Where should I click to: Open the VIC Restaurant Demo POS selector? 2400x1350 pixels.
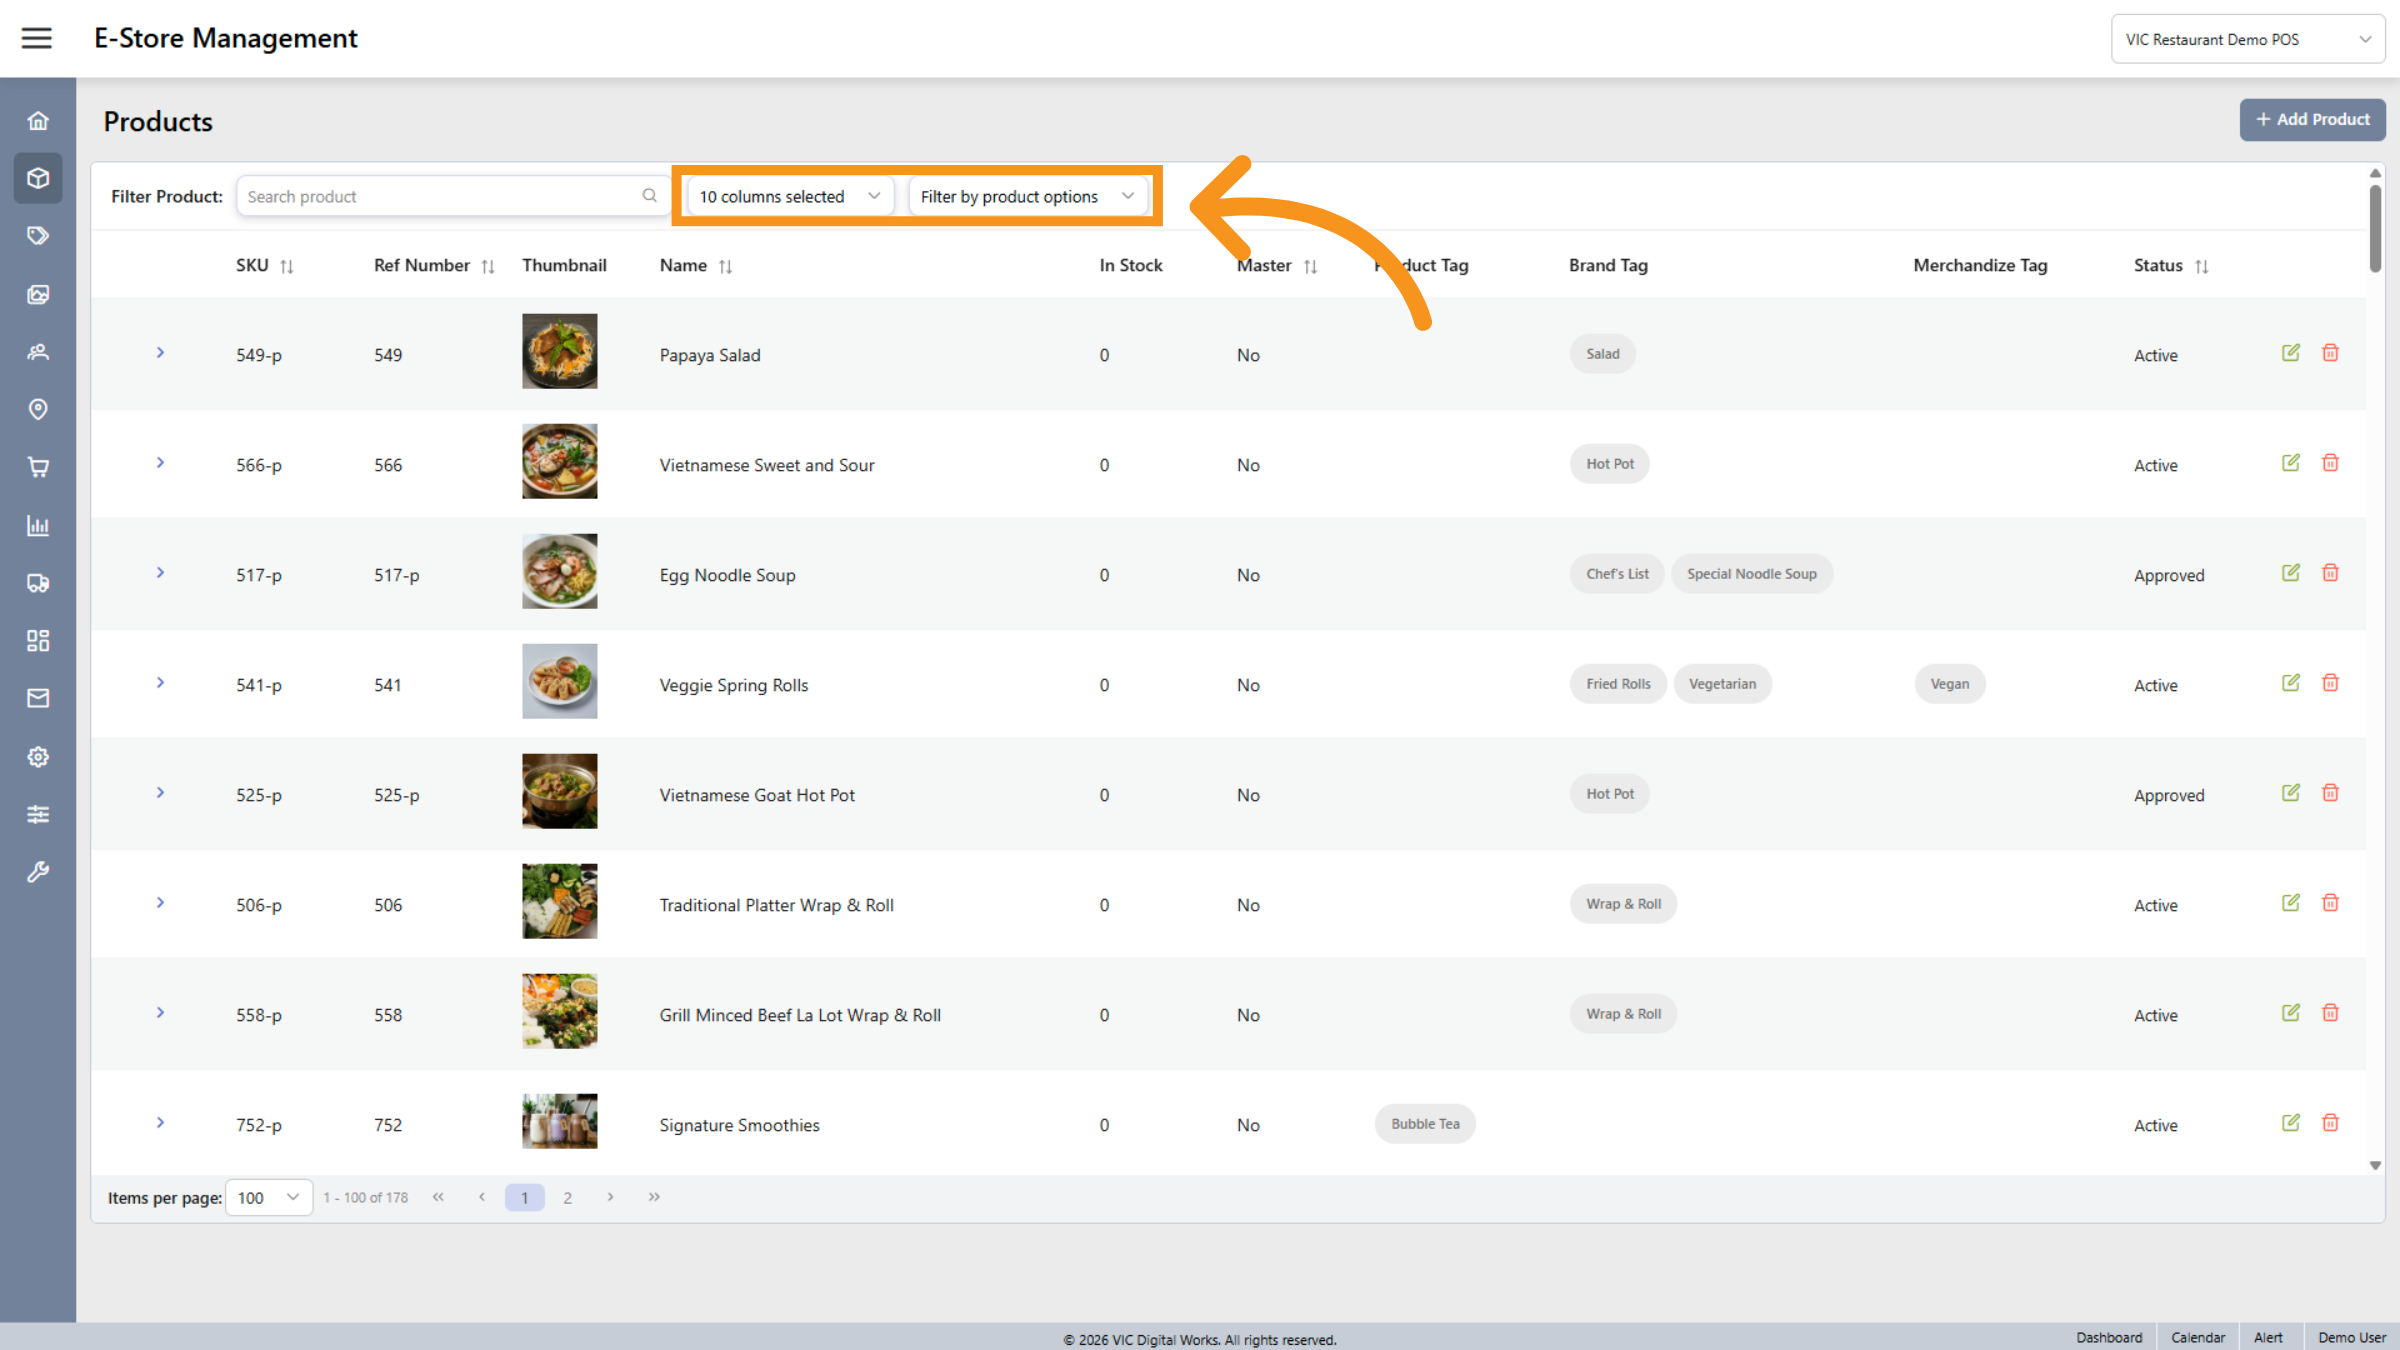pos(2248,38)
